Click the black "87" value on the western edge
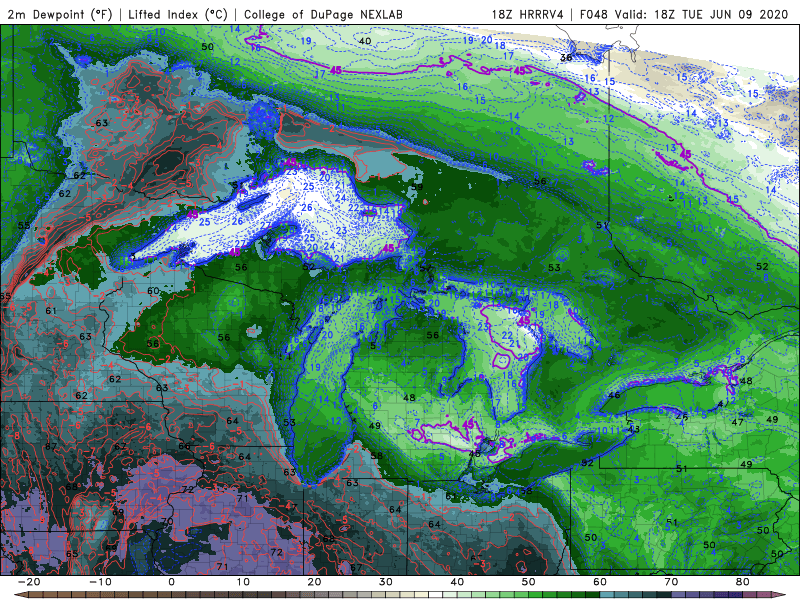 click(x=51, y=446)
